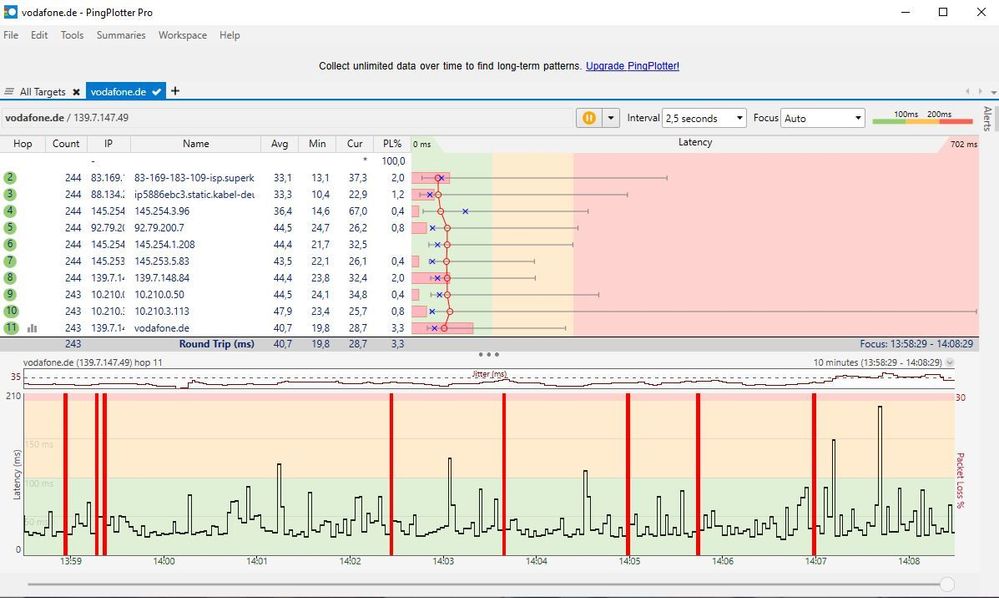
Task: Click the packet loss red bar near 13:59
Action: pos(65,474)
